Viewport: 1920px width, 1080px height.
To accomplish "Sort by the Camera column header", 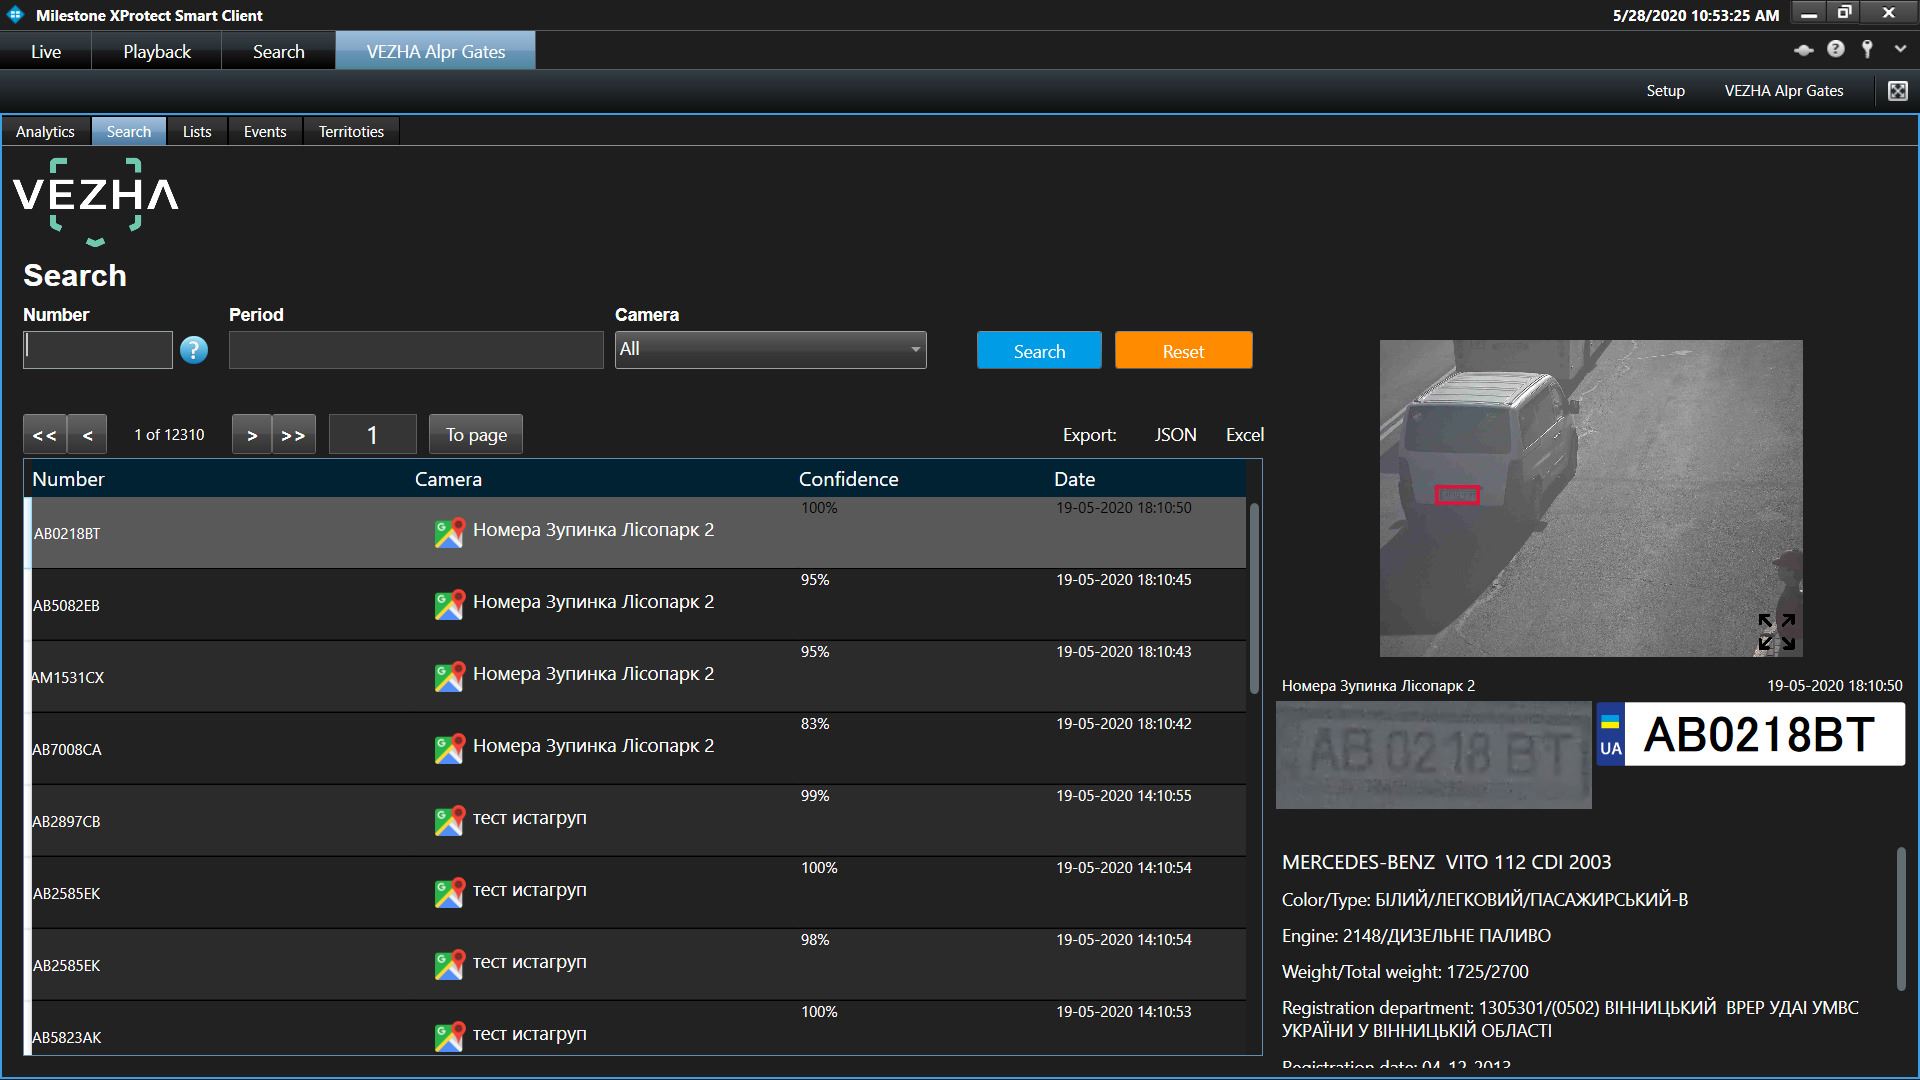I will pos(448,479).
